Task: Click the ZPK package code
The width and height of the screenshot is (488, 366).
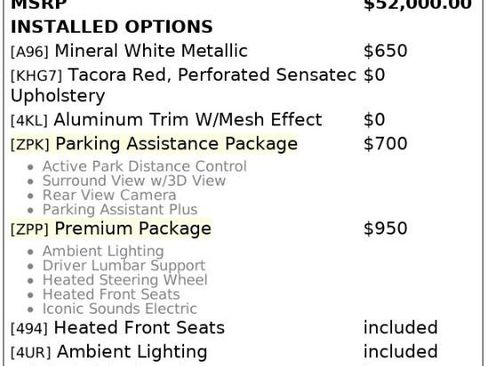Action: (x=30, y=145)
